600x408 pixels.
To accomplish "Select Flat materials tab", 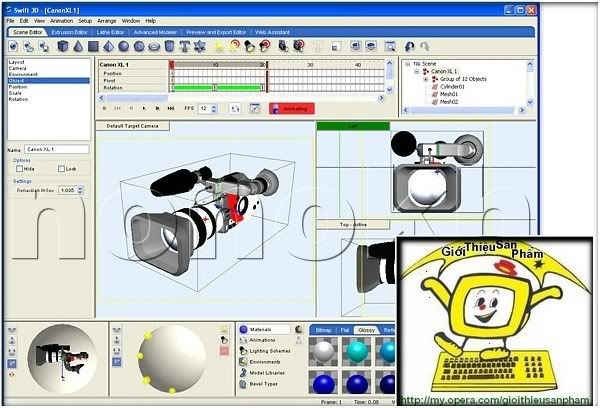I will point(345,330).
